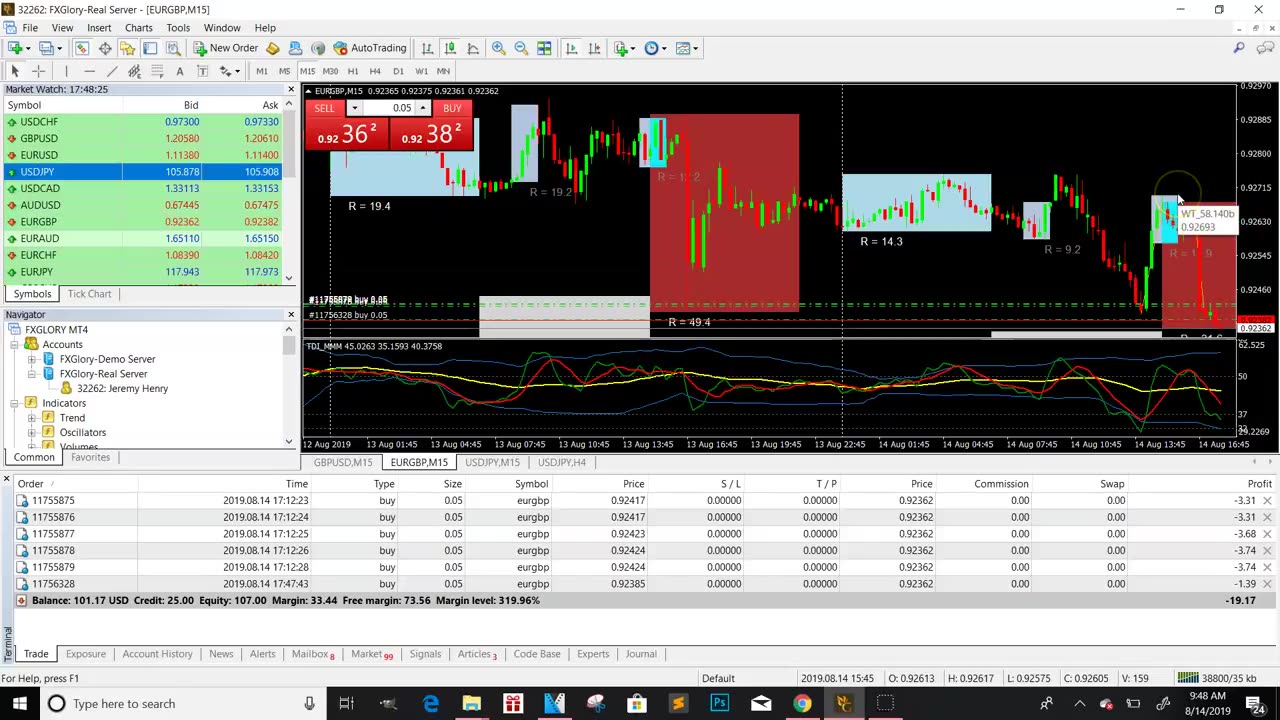This screenshot has width=1280, height=720.
Task: Expand the Accounts tree node
Action: pyautogui.click(x=15, y=344)
